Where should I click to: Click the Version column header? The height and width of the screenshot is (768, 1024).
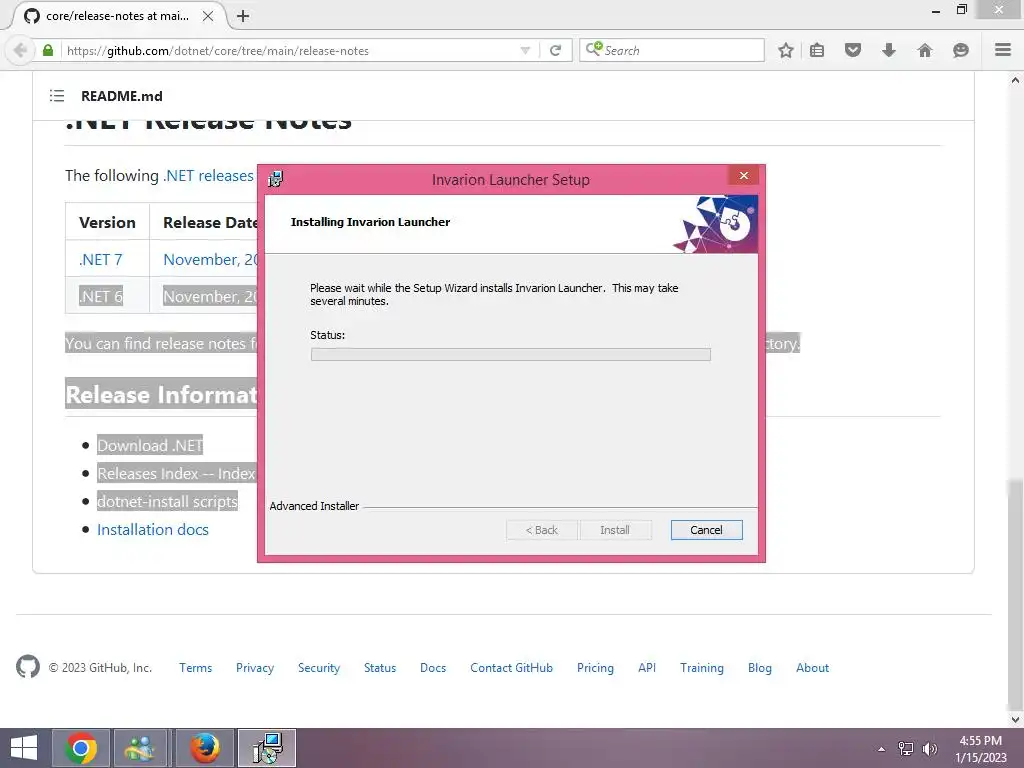[107, 222]
